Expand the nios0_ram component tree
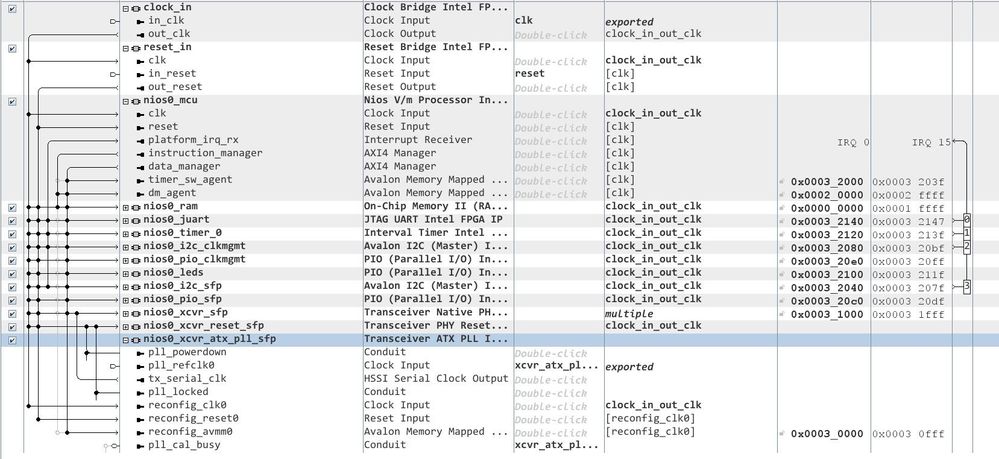Image resolution: width=999 pixels, height=459 pixels. click(126, 207)
